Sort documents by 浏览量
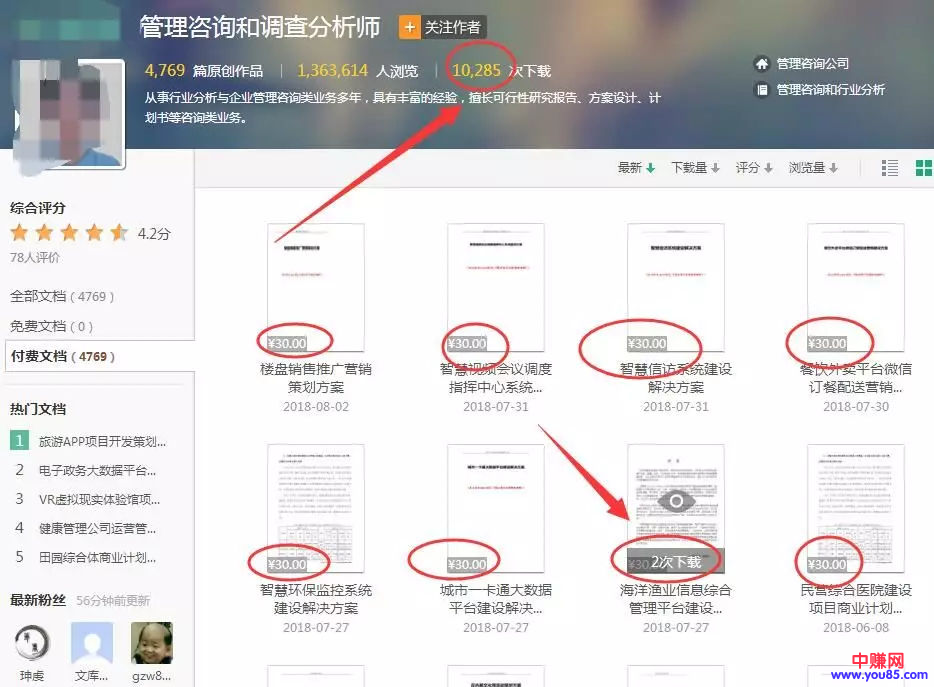 pos(813,168)
